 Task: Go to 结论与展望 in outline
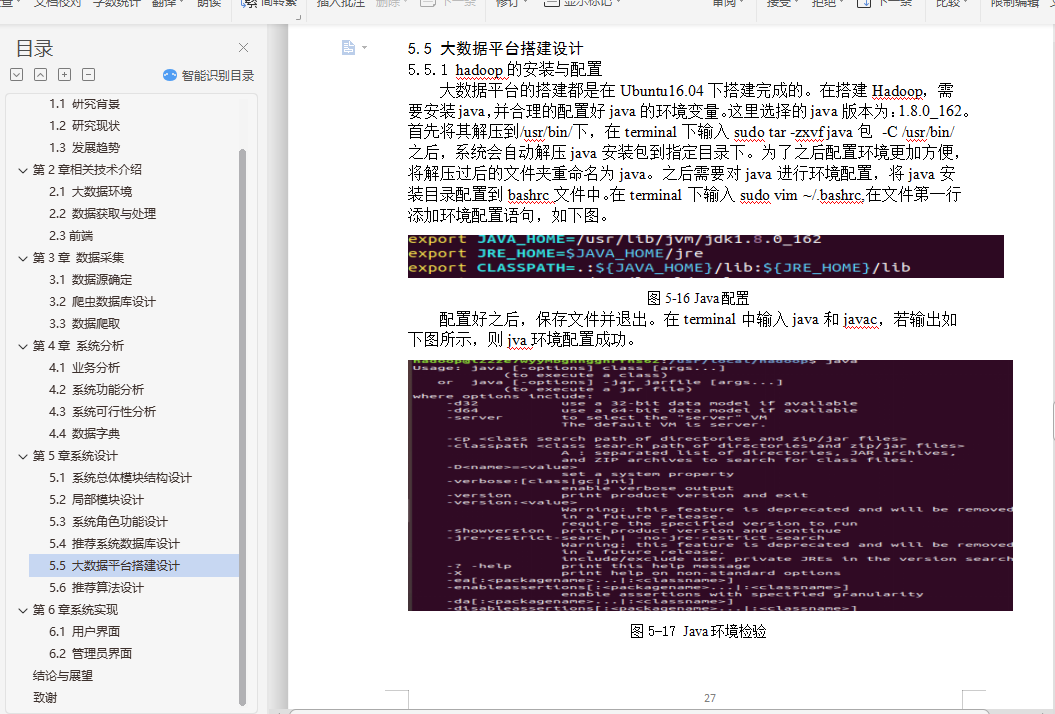tap(63, 676)
